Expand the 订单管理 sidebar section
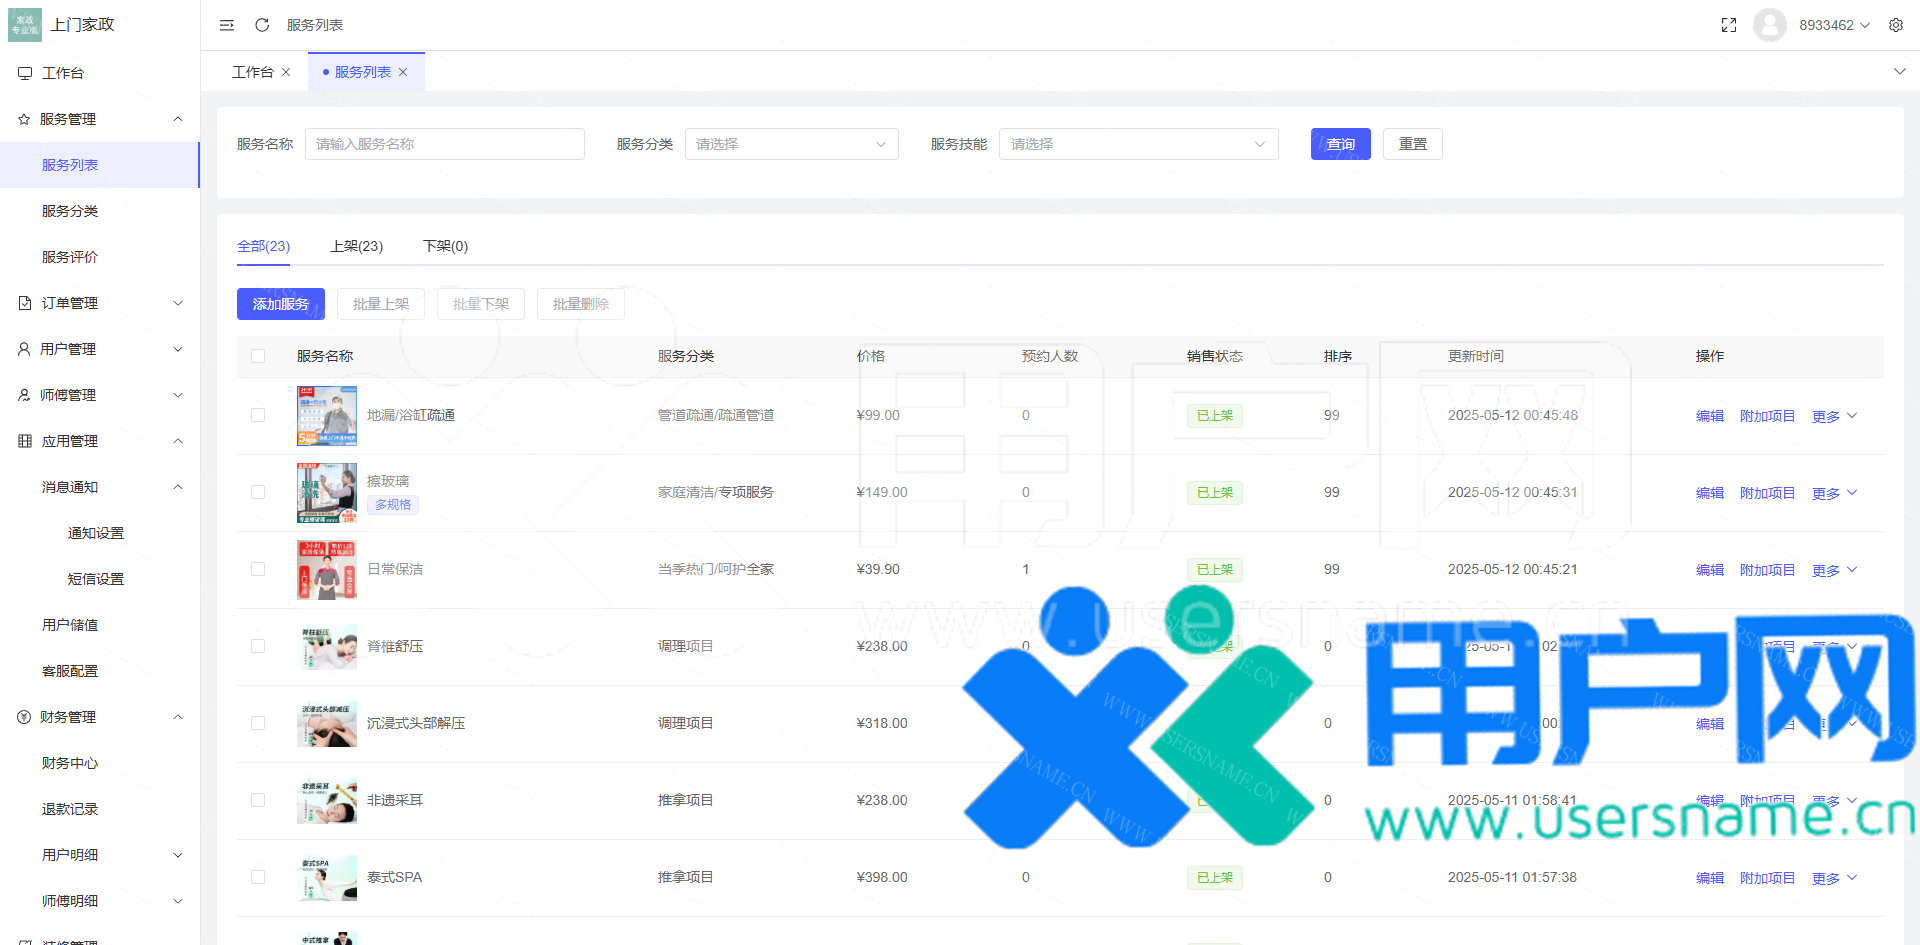The width and height of the screenshot is (1920, 945). coord(100,303)
